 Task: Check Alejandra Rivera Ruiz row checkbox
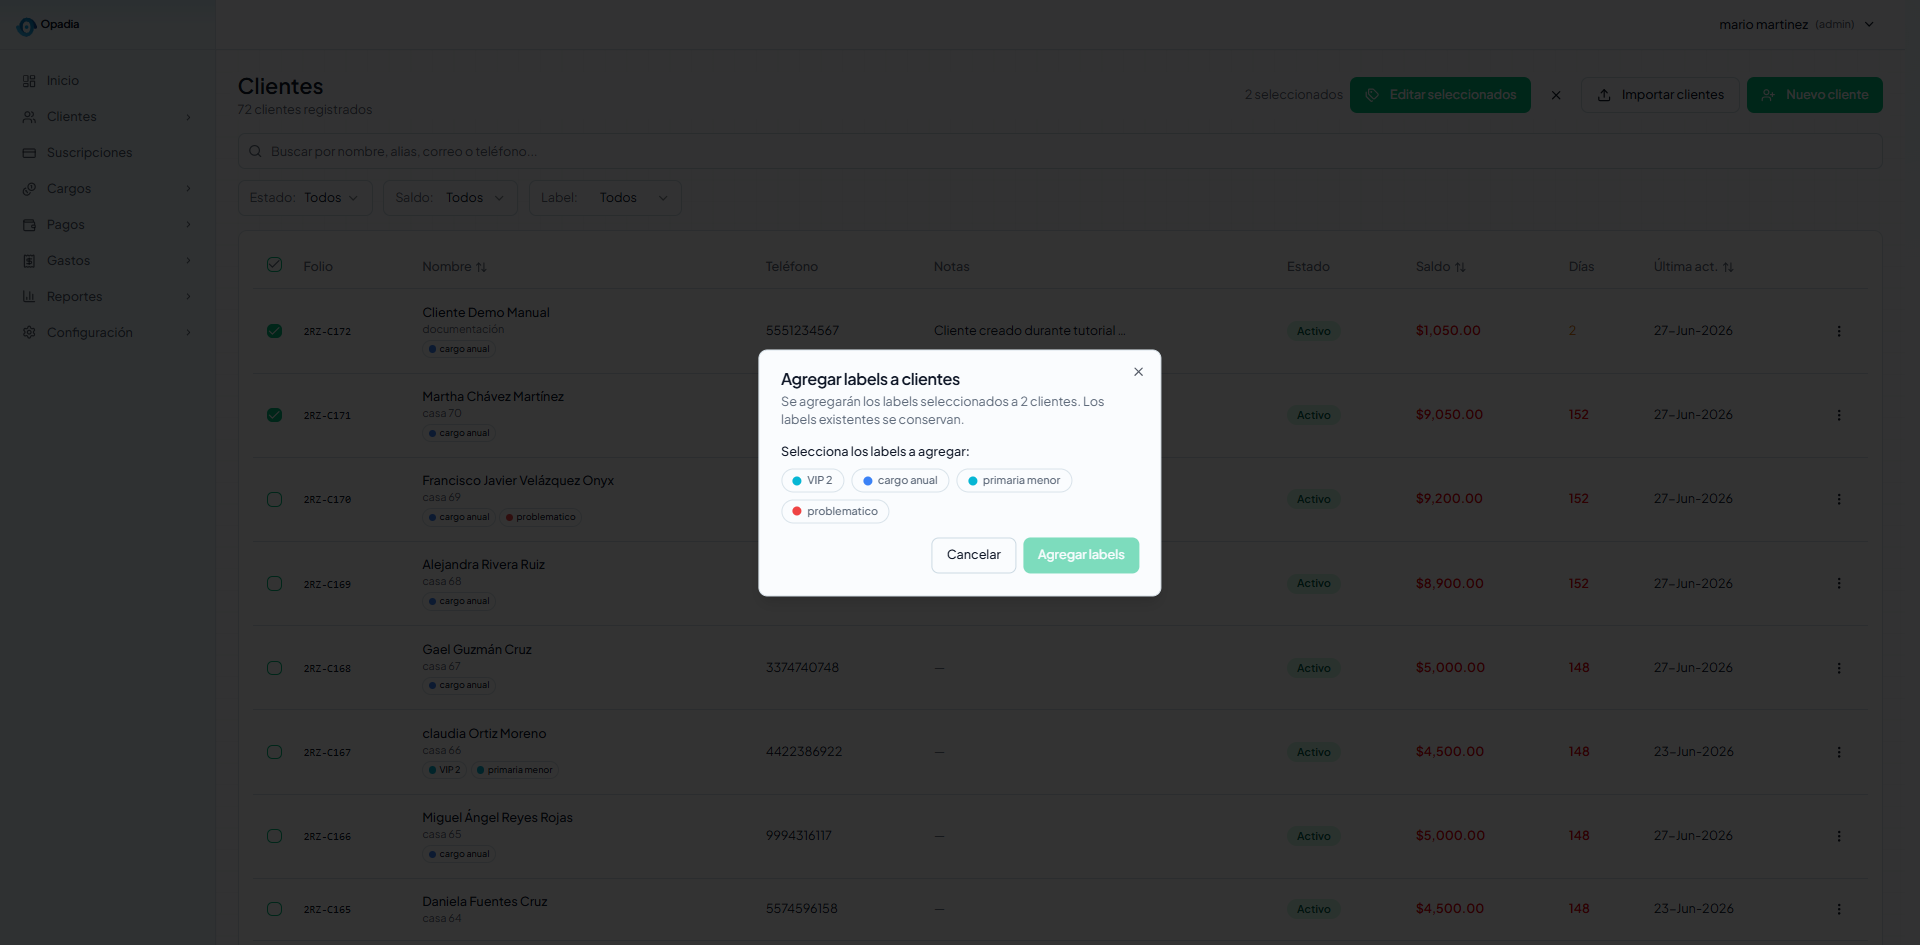click(275, 583)
